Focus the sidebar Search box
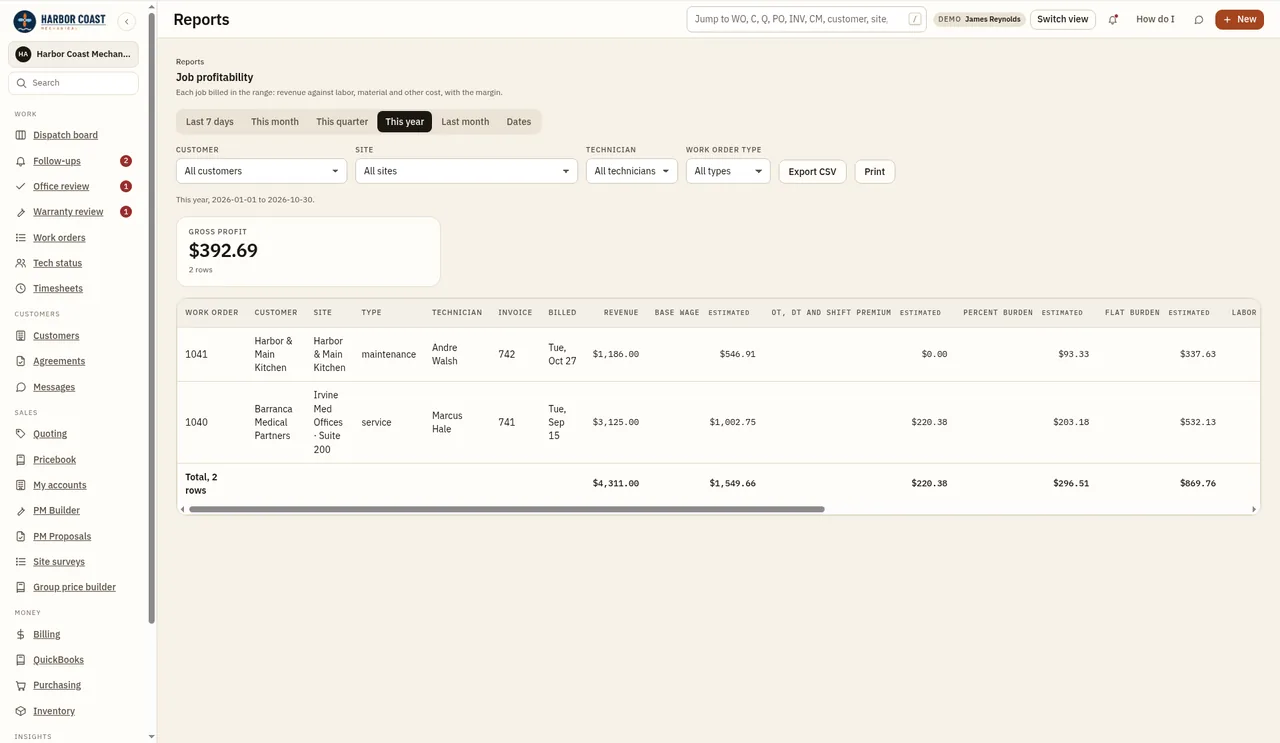Viewport: 1280px width, 743px height. [73, 83]
